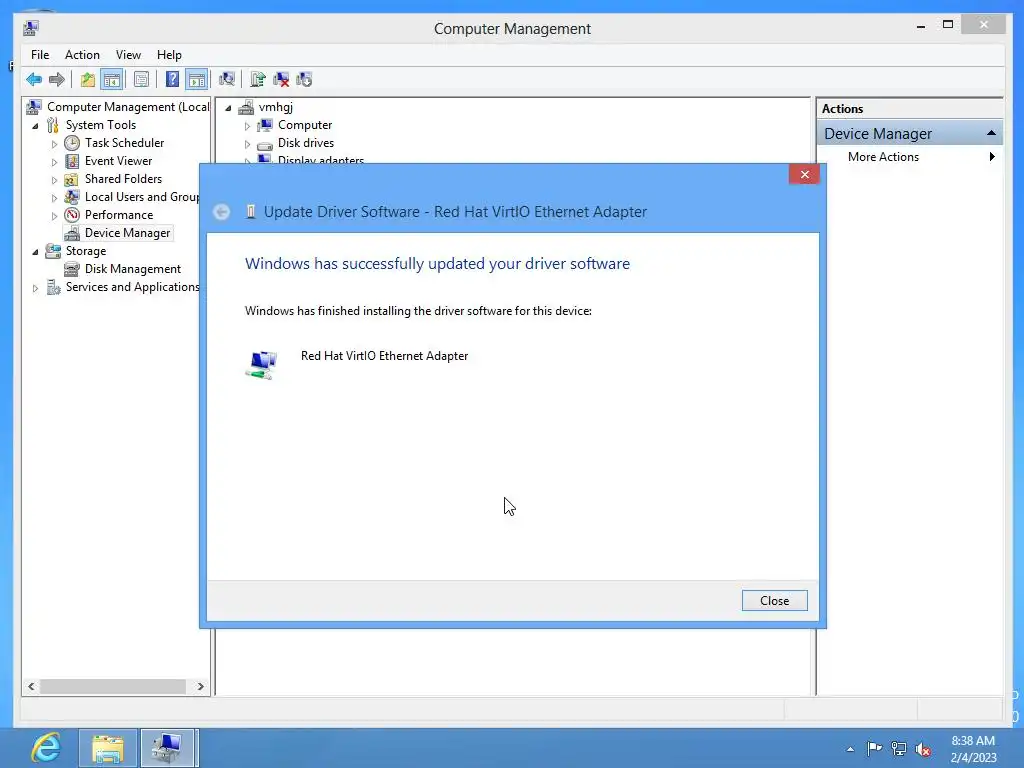
Task: Select Disk Management tree item
Action: pos(133,269)
